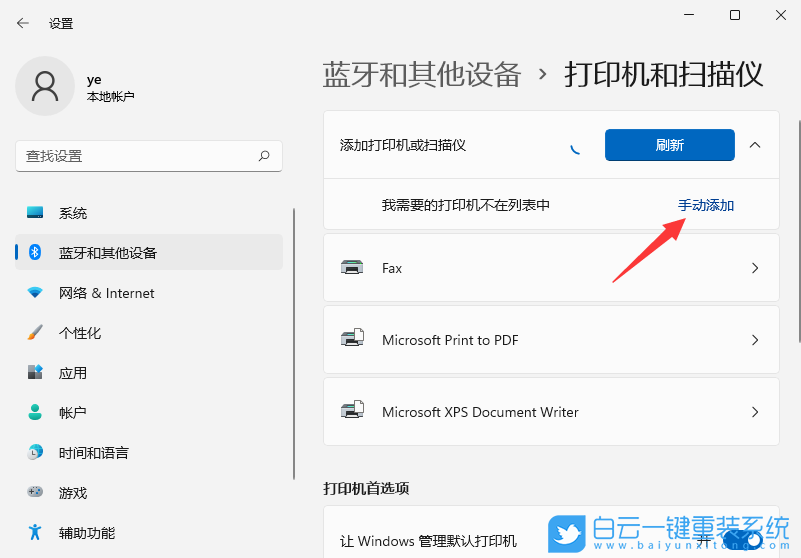The width and height of the screenshot is (801, 558).
Task: Open 网络 & Internet settings
Action: [149, 293]
